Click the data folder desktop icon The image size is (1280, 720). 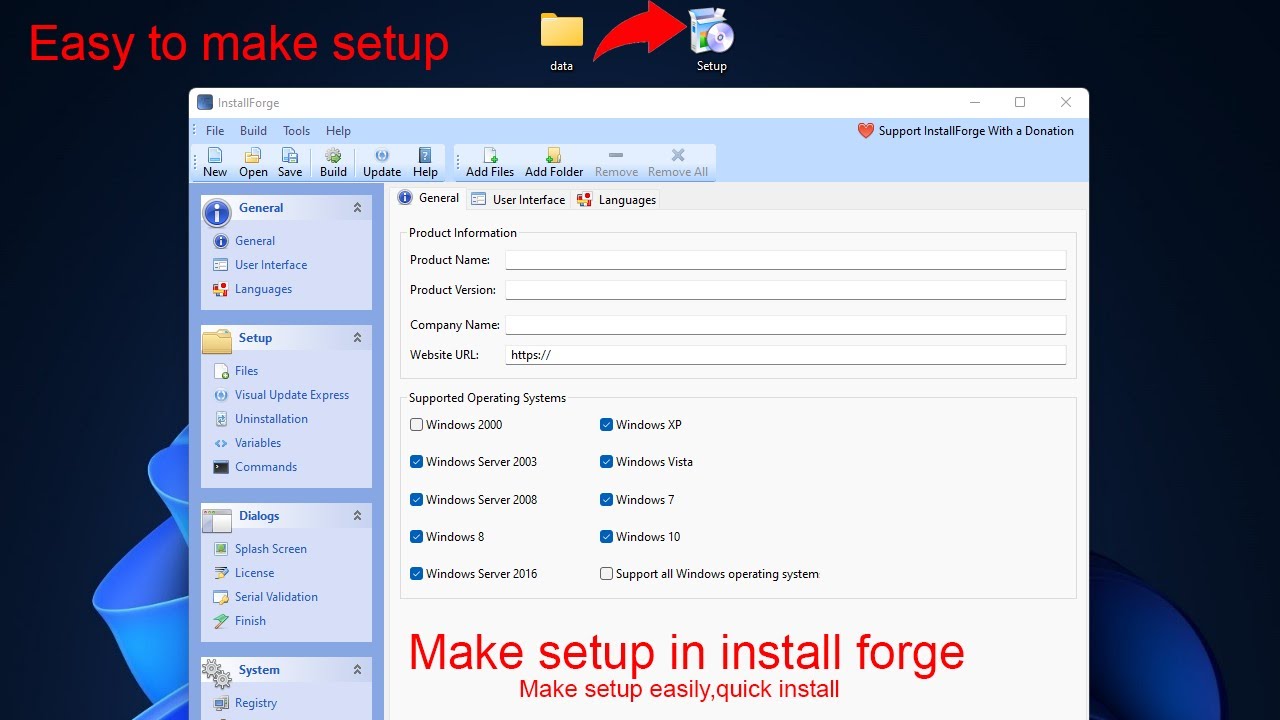(562, 42)
